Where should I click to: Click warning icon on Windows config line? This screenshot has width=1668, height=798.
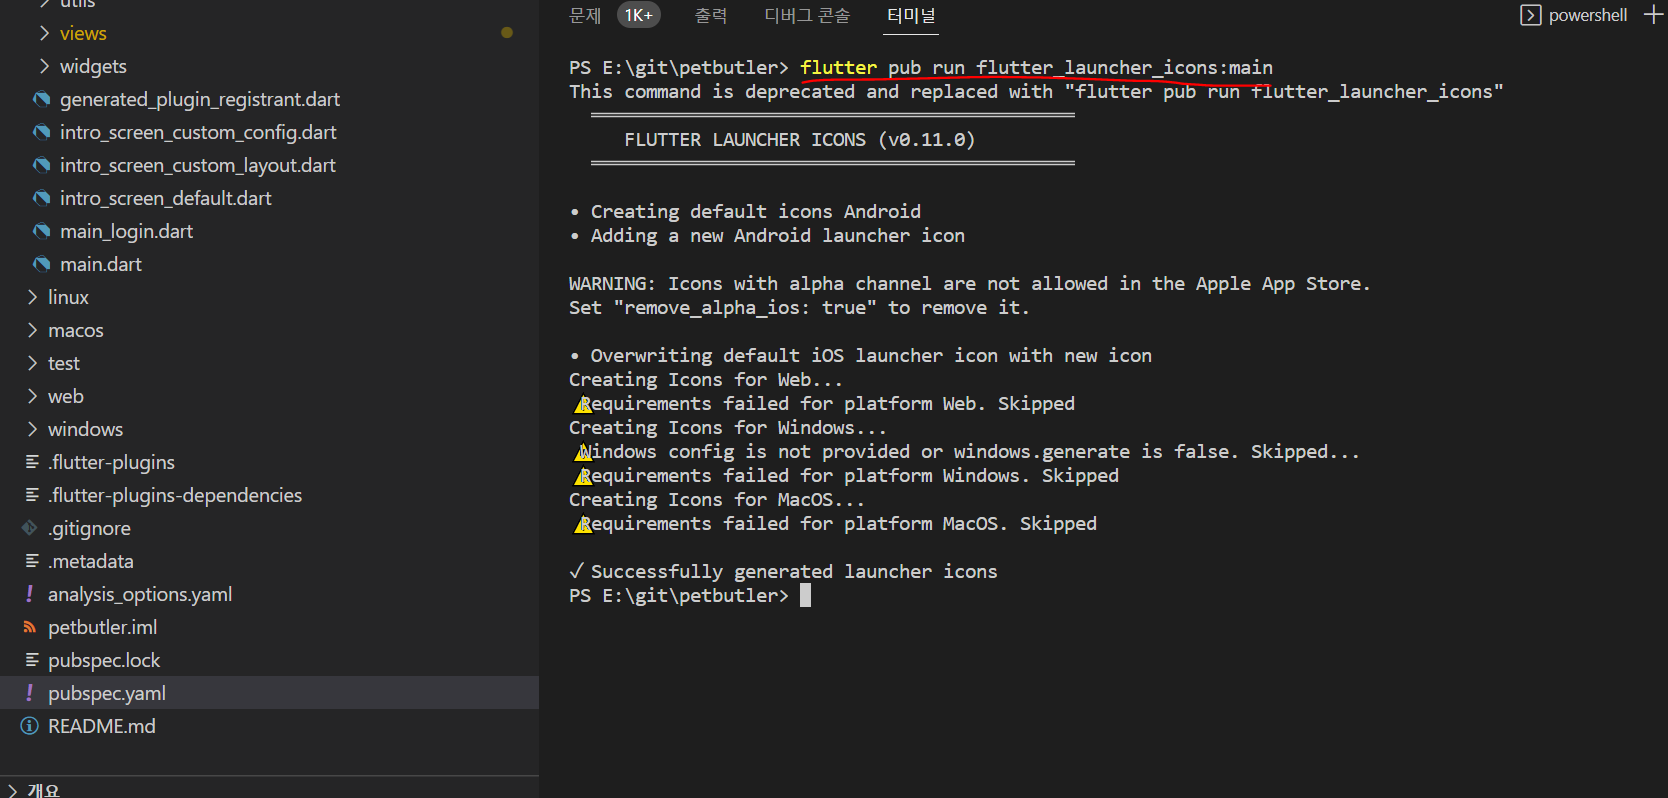click(583, 452)
